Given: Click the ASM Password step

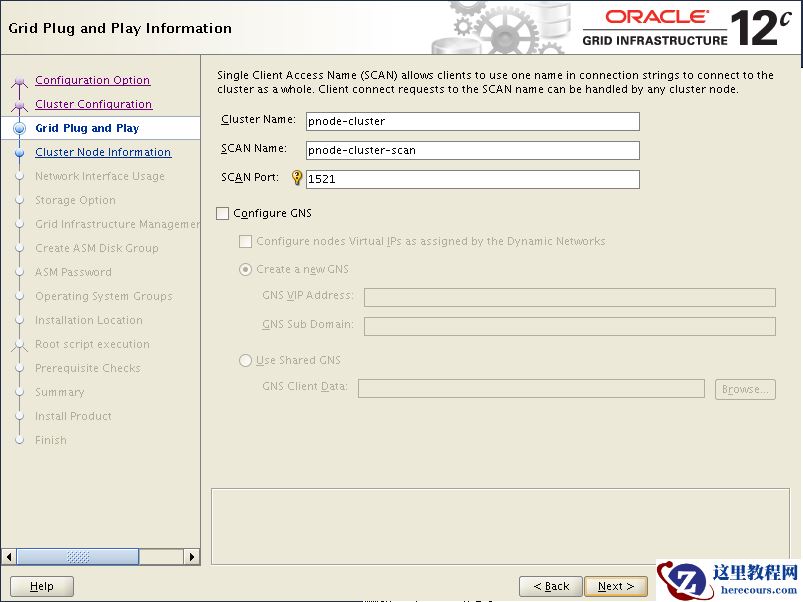Looking at the screenshot, I should [x=73, y=272].
